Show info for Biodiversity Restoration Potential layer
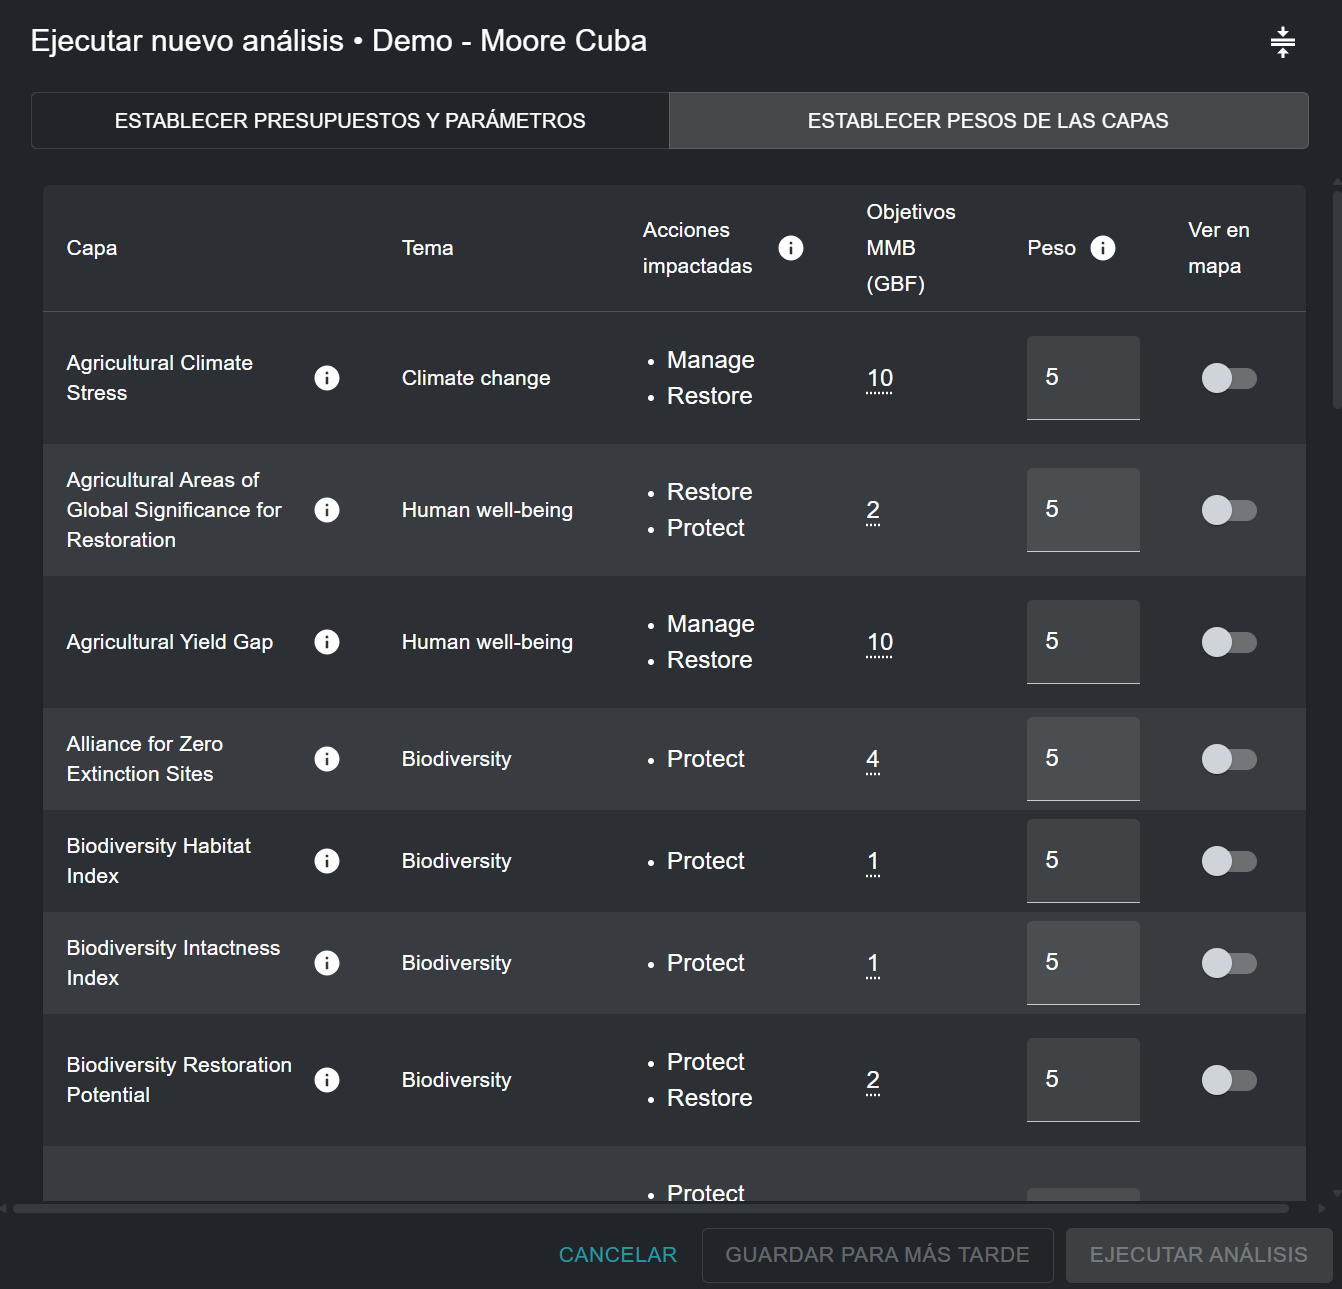The height and width of the screenshot is (1289, 1342). point(327,1080)
